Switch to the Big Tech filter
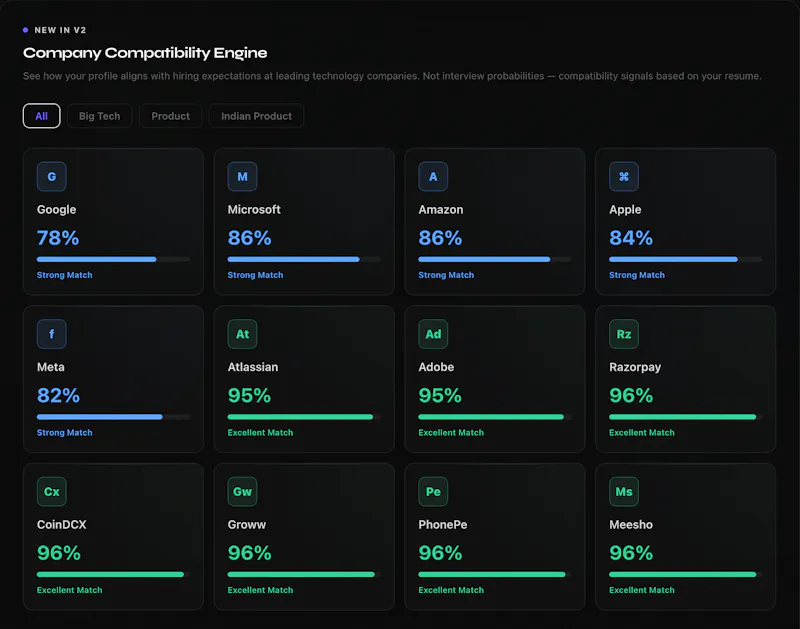 click(x=99, y=116)
